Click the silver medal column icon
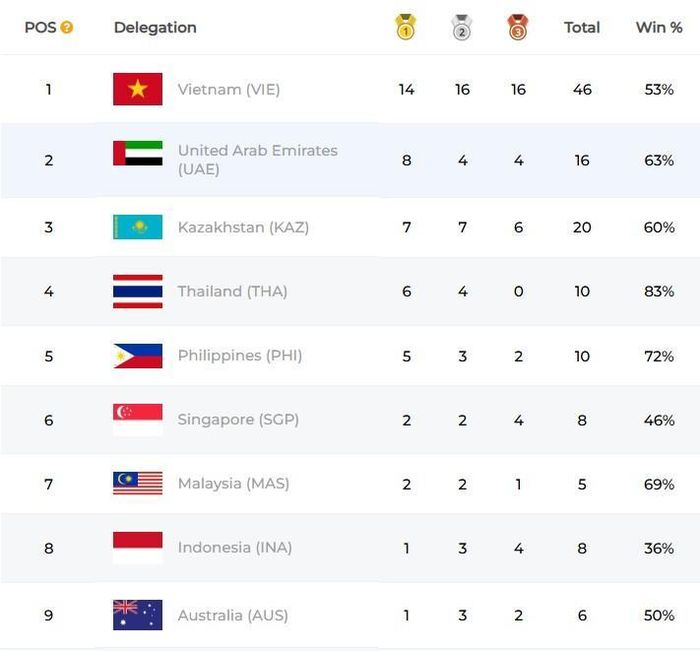The image size is (700, 651). coord(462,27)
